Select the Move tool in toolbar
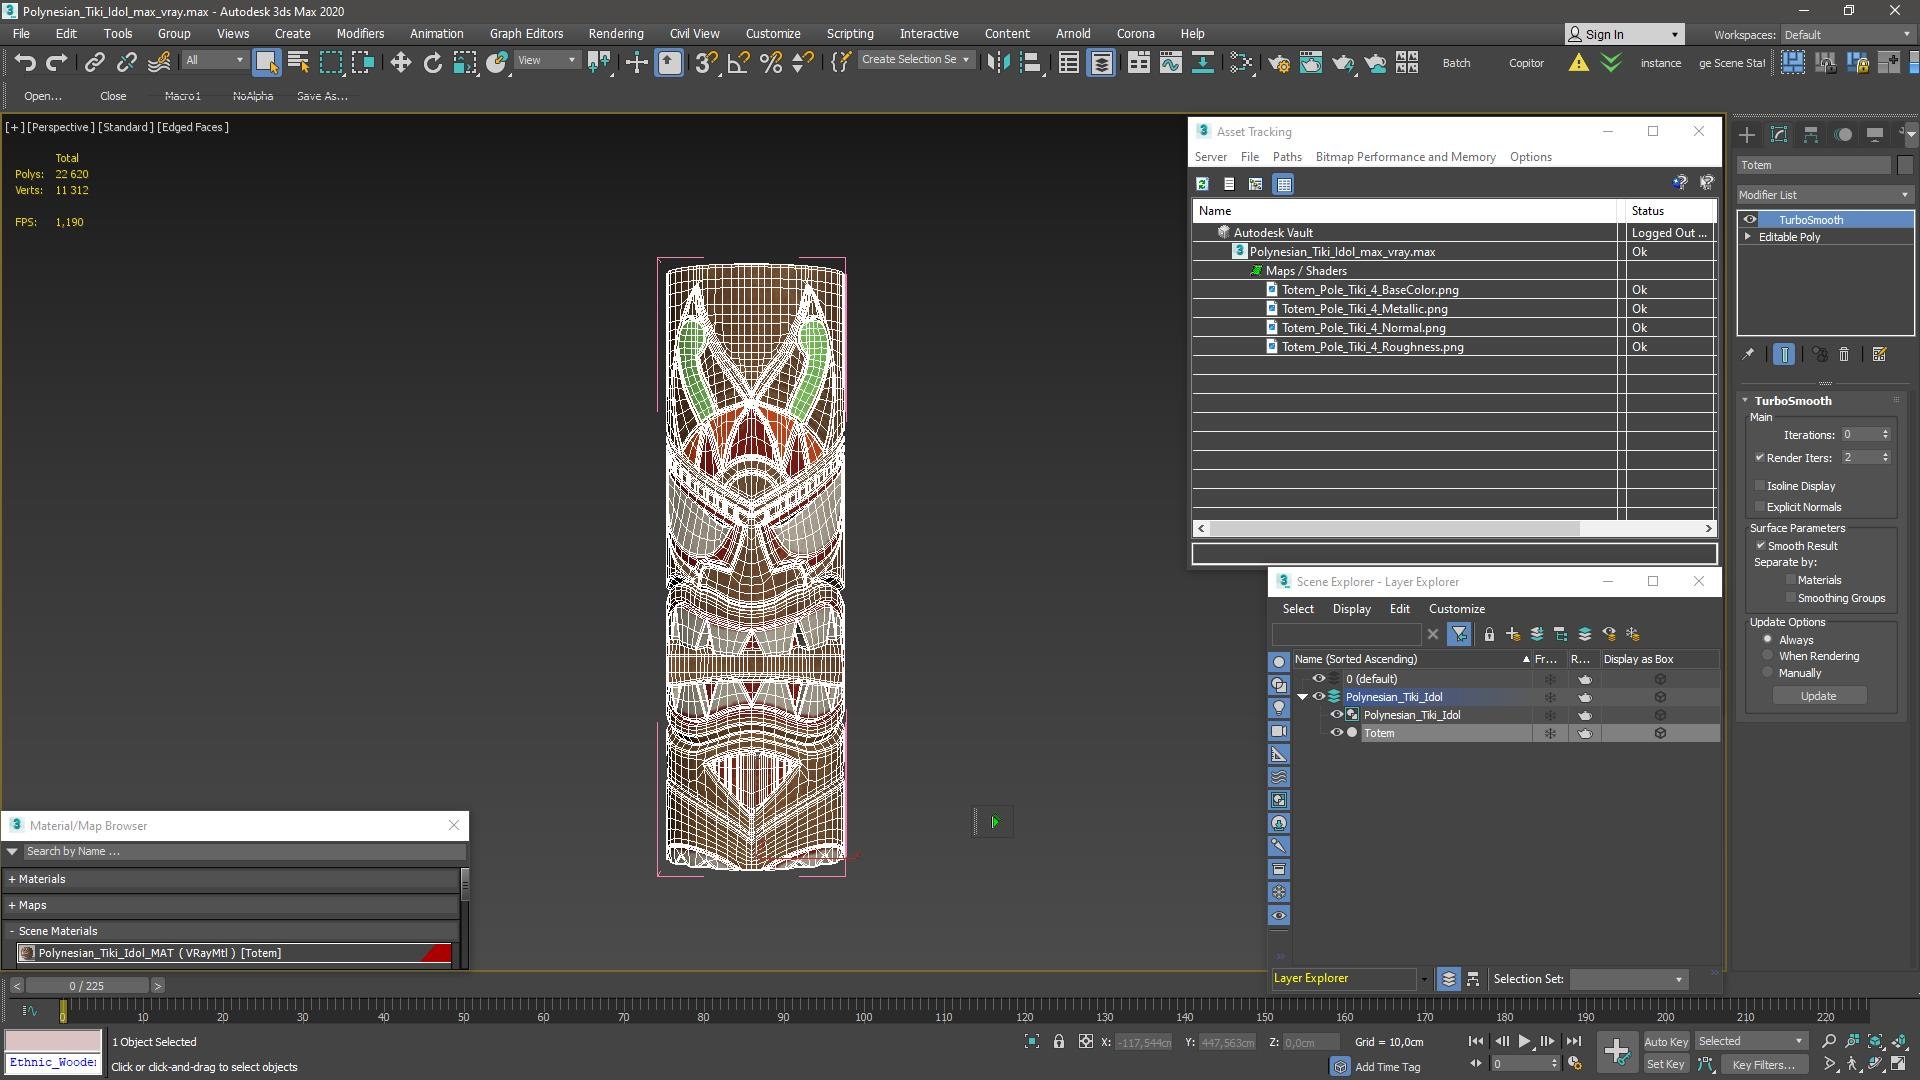 tap(400, 63)
